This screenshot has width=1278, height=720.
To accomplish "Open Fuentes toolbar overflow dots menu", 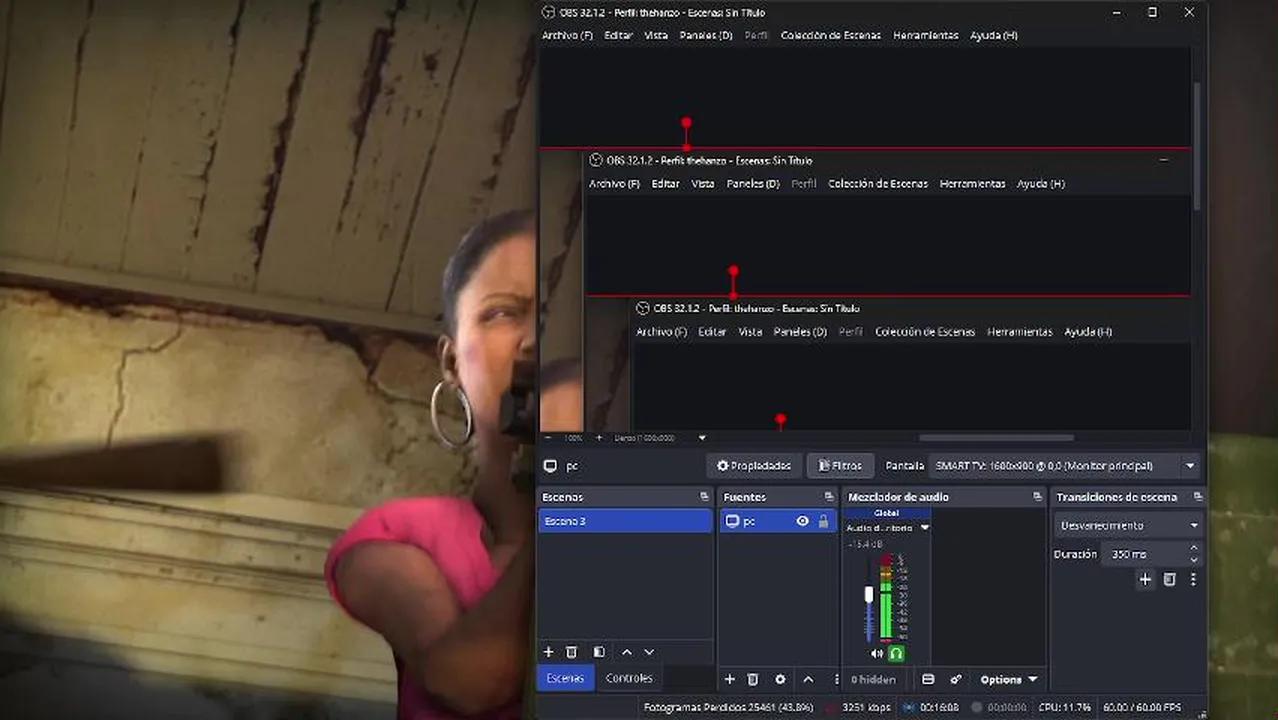I will point(837,679).
